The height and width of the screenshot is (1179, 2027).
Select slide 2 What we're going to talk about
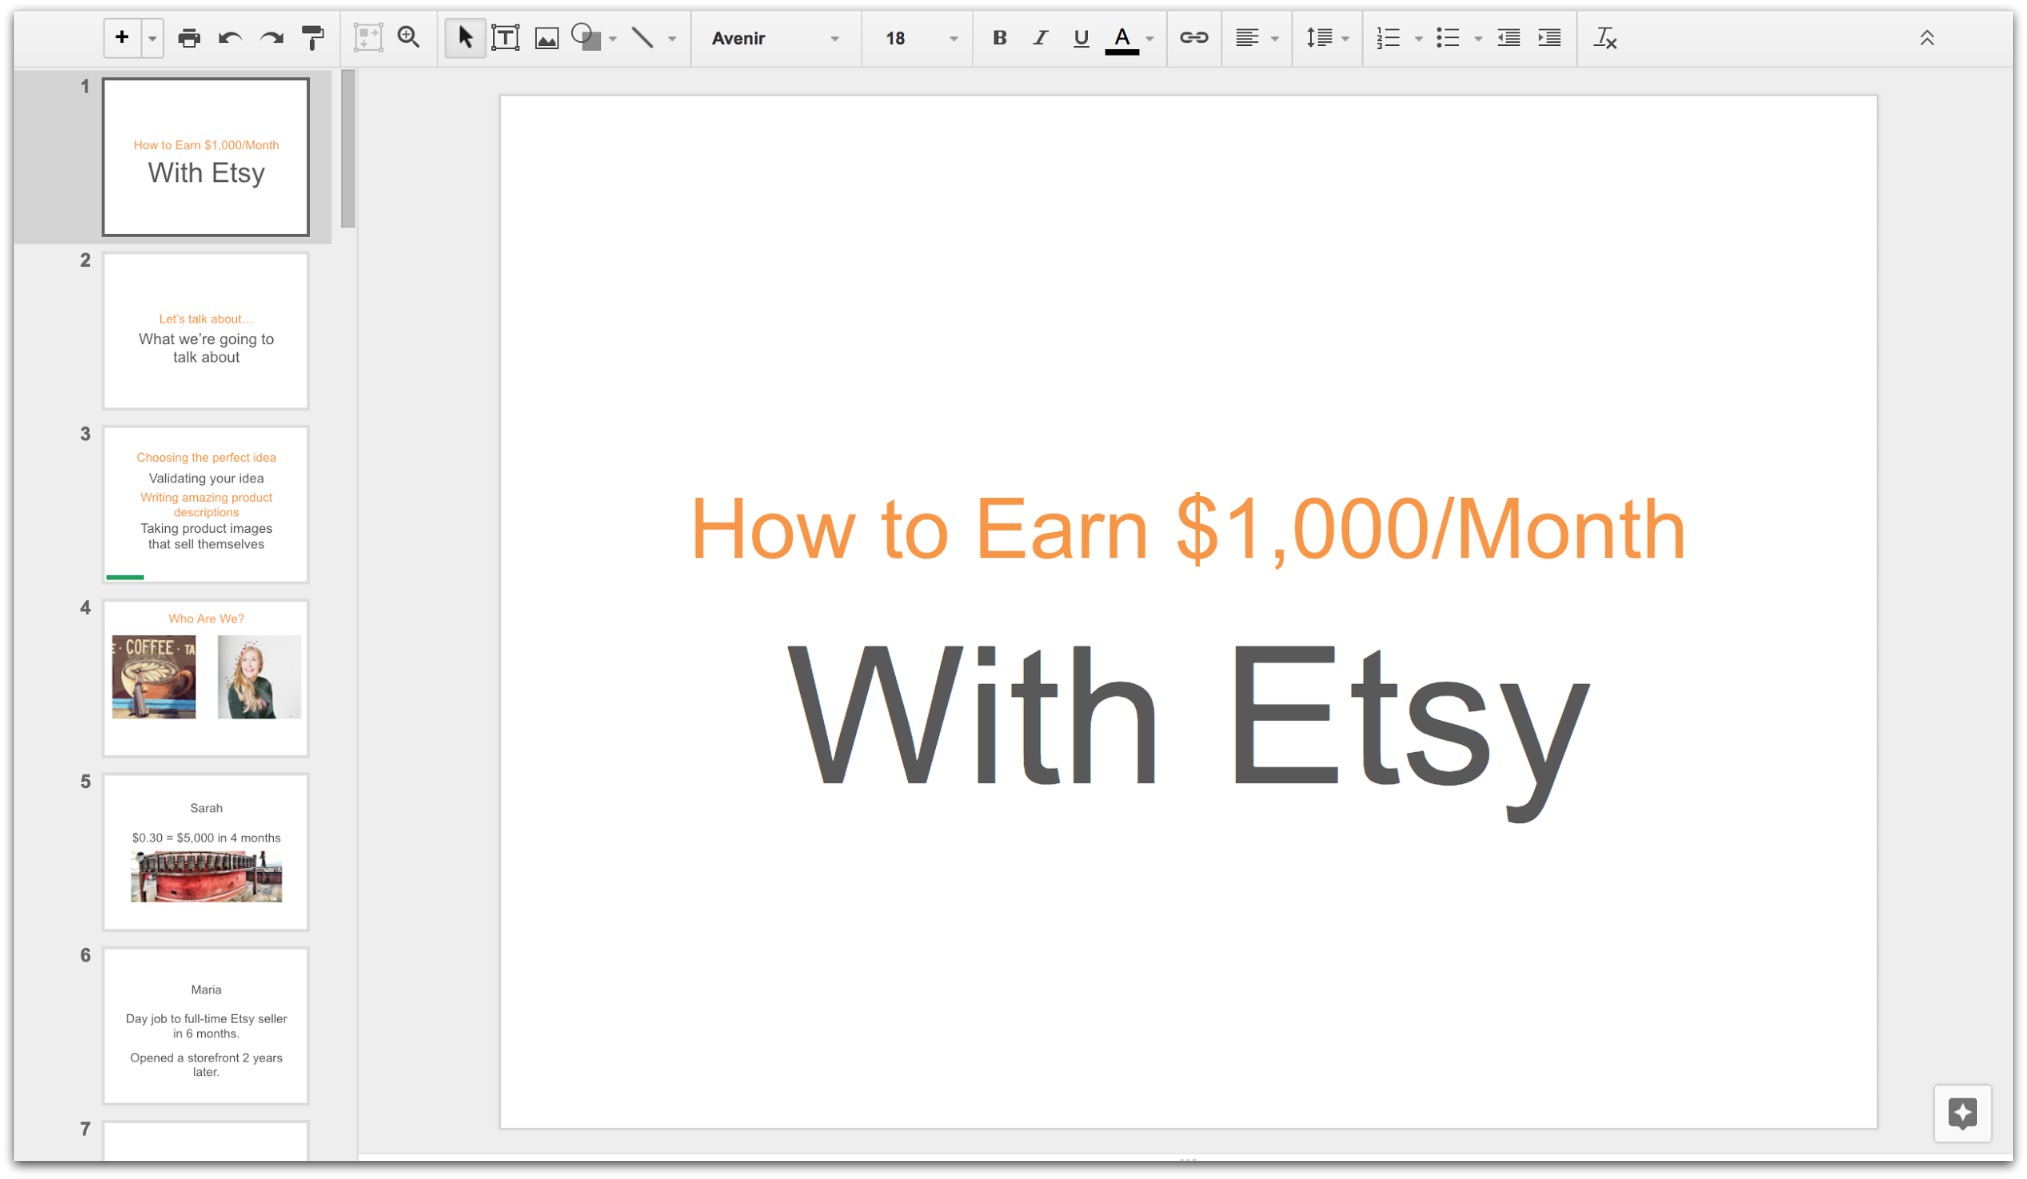[x=206, y=331]
